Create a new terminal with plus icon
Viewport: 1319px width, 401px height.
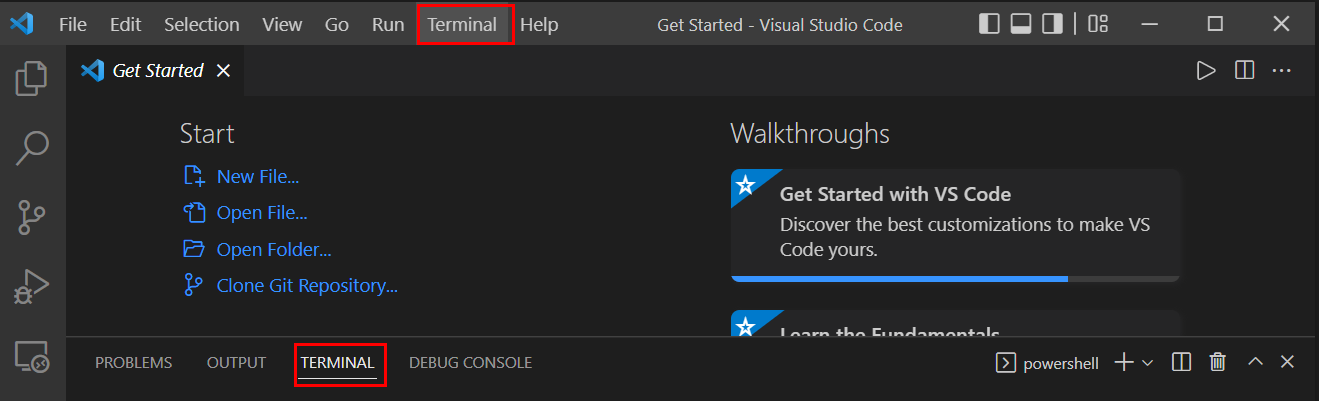[x=1123, y=362]
